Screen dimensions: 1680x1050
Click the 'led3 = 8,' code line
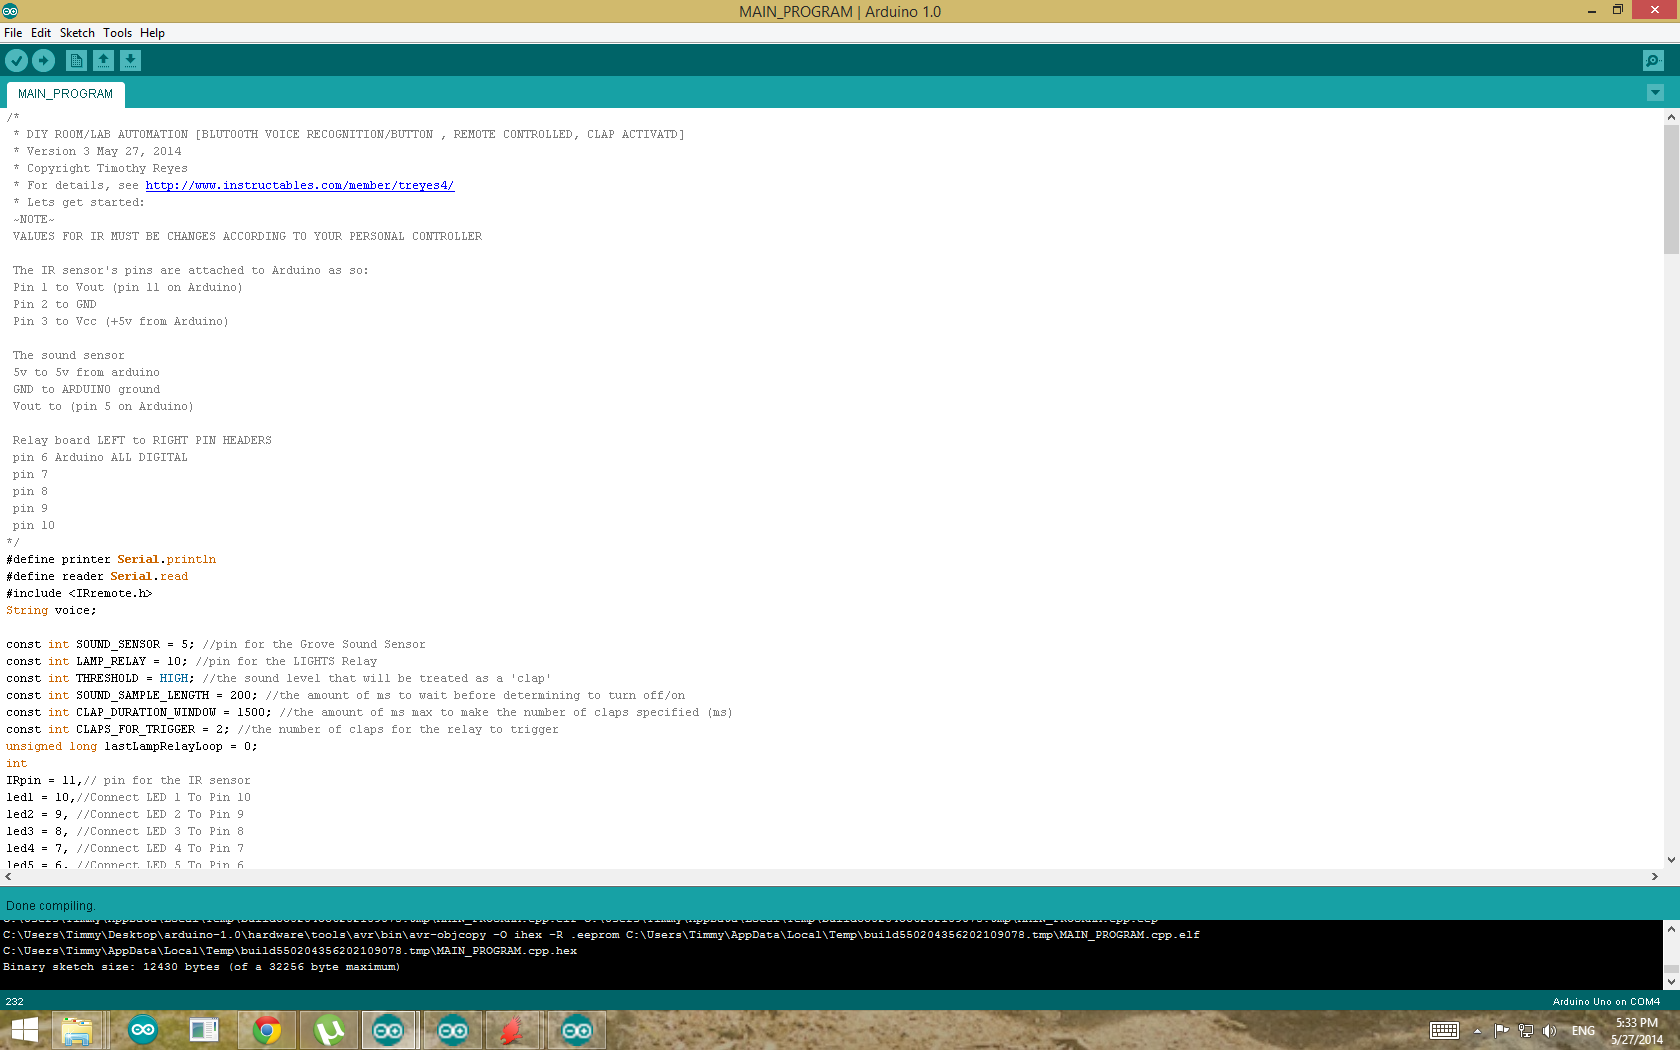point(125,831)
